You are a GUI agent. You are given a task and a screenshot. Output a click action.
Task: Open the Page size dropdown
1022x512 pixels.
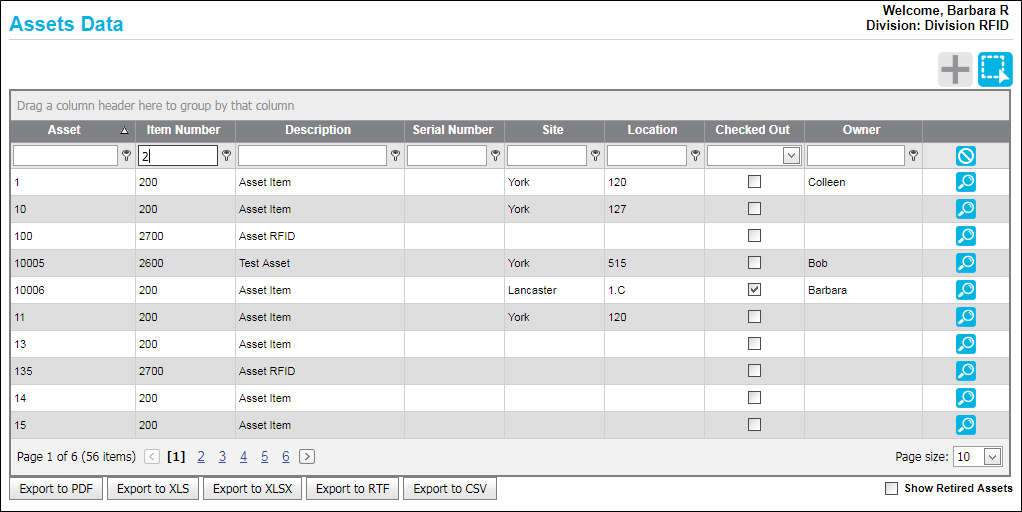click(x=992, y=457)
